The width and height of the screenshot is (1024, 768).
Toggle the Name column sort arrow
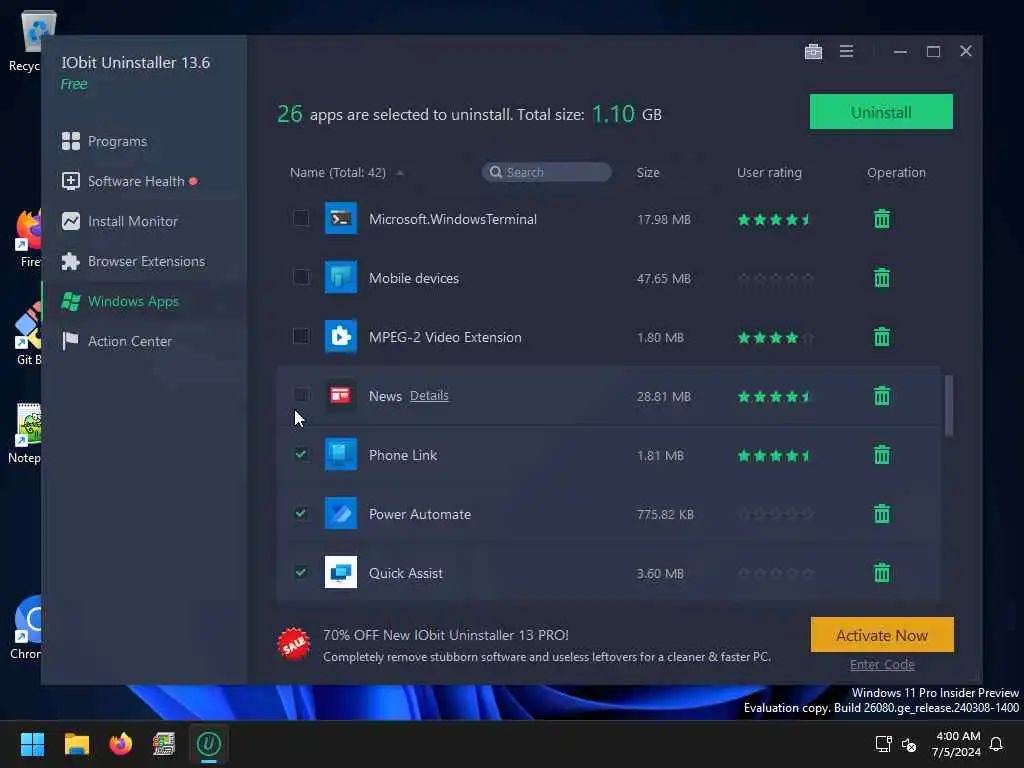pyautogui.click(x=400, y=173)
